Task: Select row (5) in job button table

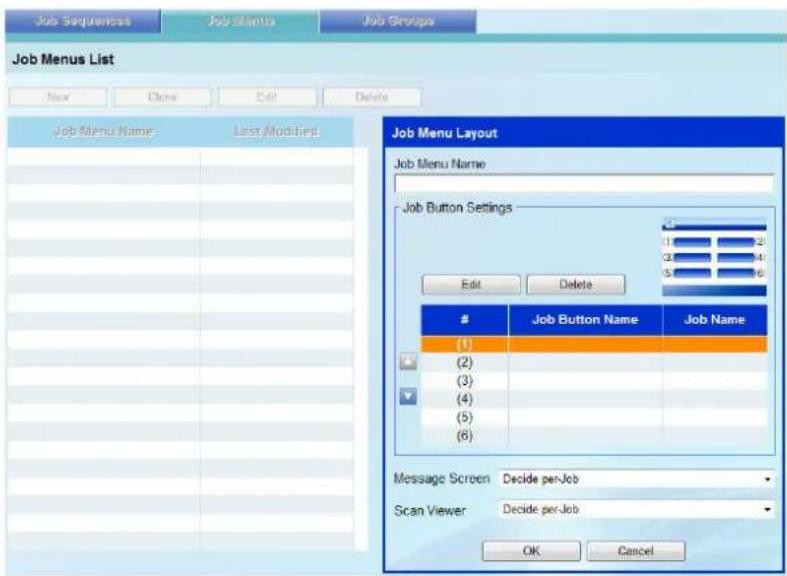Action: coord(594,417)
